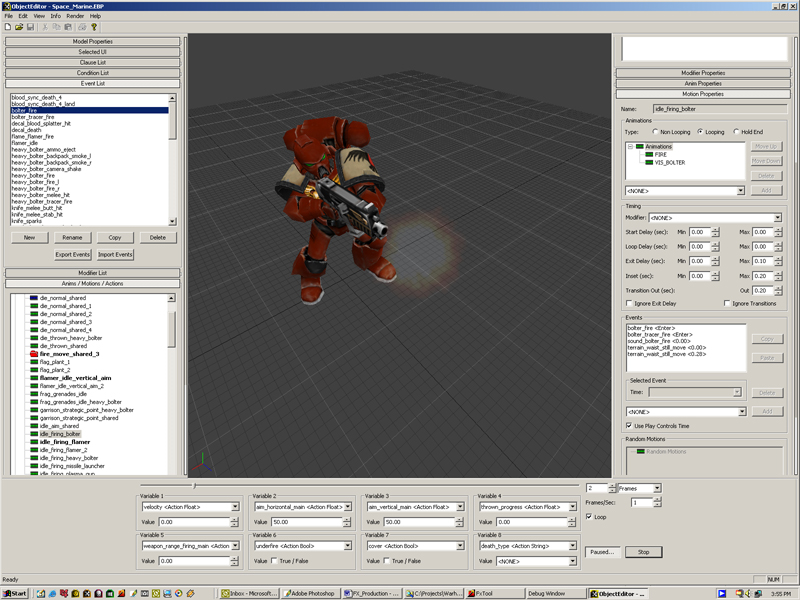800x600 pixels.
Task: Select blood_sync_death_4 in the event list
Action: 37,98
